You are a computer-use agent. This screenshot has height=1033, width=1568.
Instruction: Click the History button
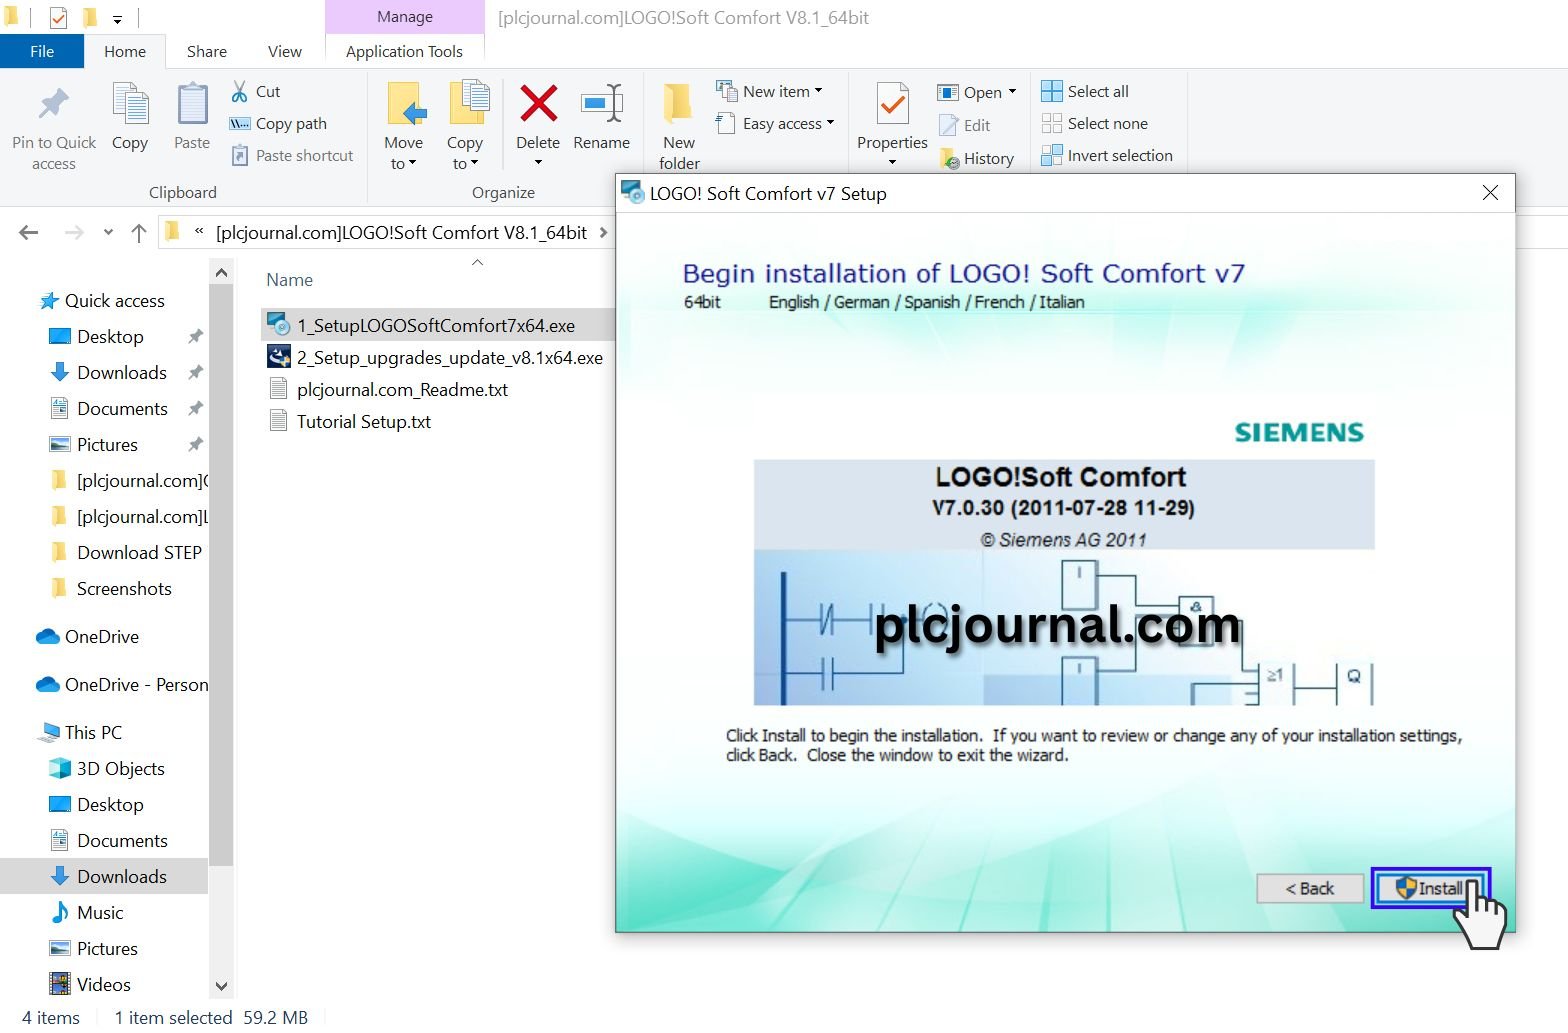pos(978,158)
